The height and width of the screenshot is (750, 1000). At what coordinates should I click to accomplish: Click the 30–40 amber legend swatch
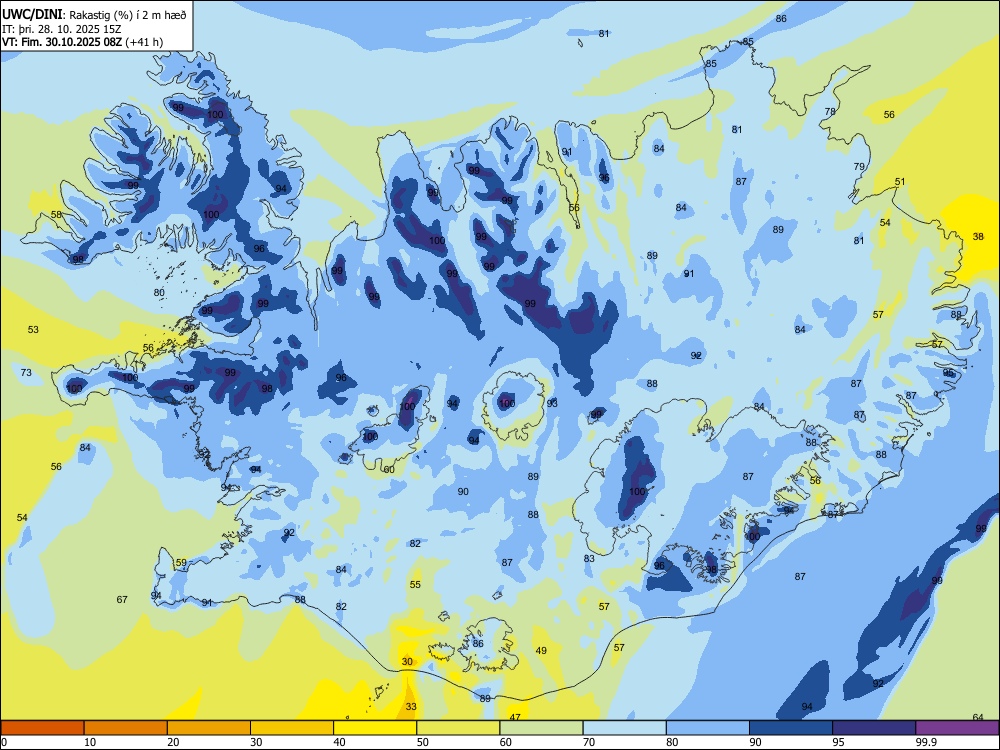coord(292,728)
